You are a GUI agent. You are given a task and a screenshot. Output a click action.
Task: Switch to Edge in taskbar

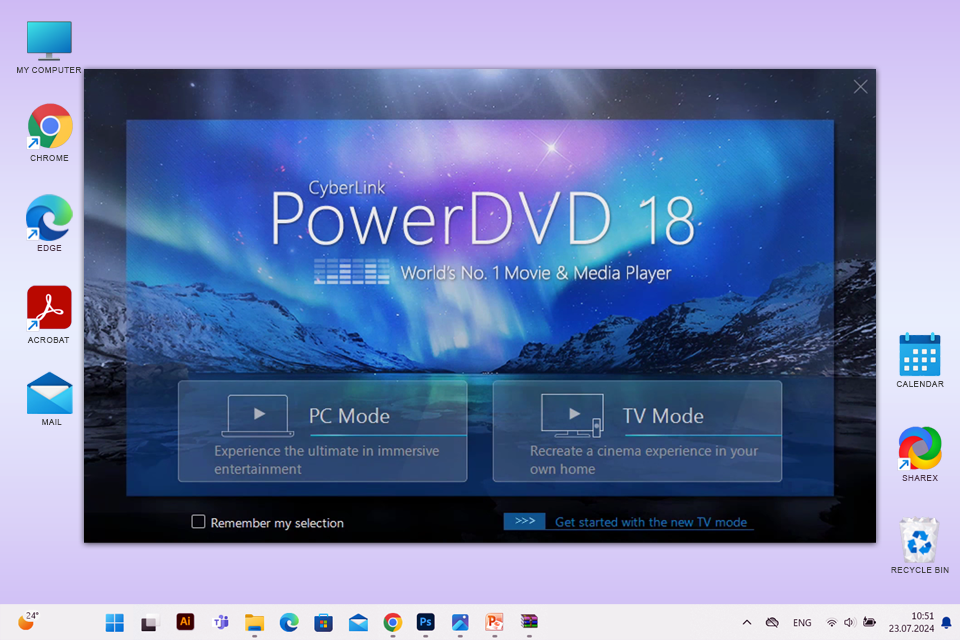289,623
